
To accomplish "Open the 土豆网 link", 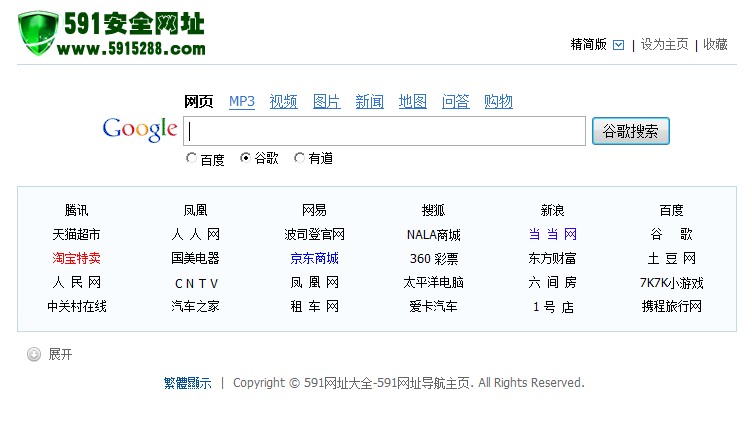I will pyautogui.click(x=671, y=259).
